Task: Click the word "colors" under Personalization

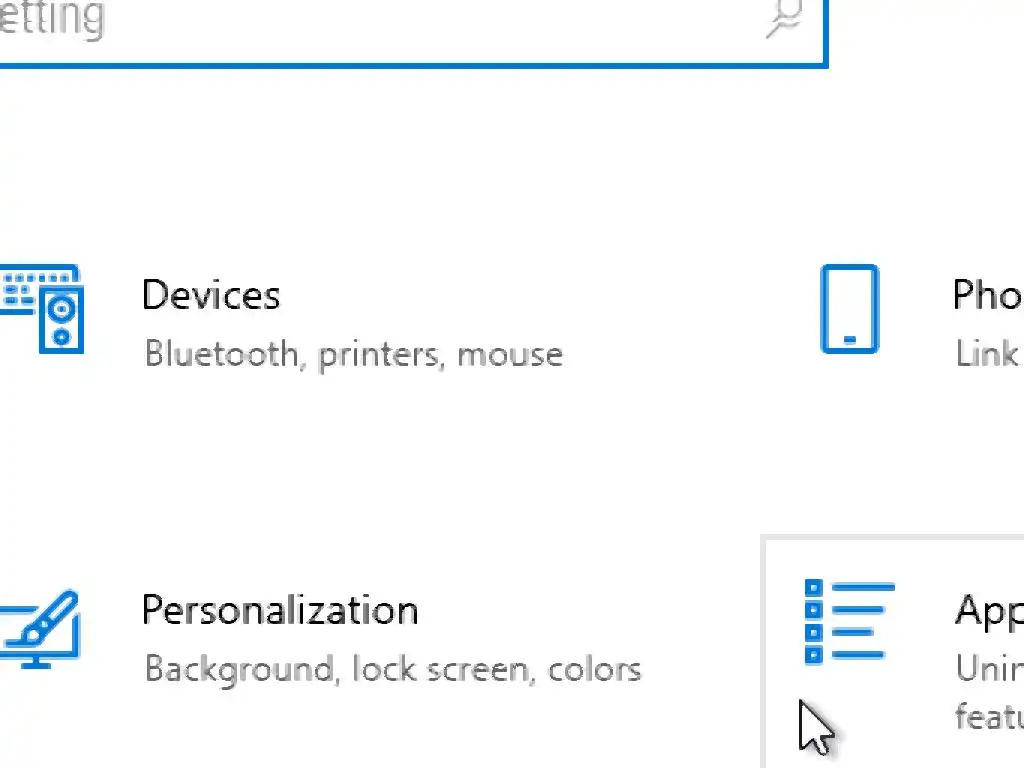Action: click(x=594, y=668)
